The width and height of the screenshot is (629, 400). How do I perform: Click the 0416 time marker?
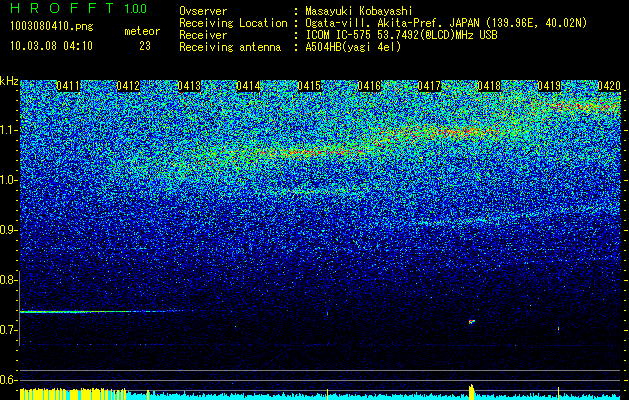tap(369, 86)
